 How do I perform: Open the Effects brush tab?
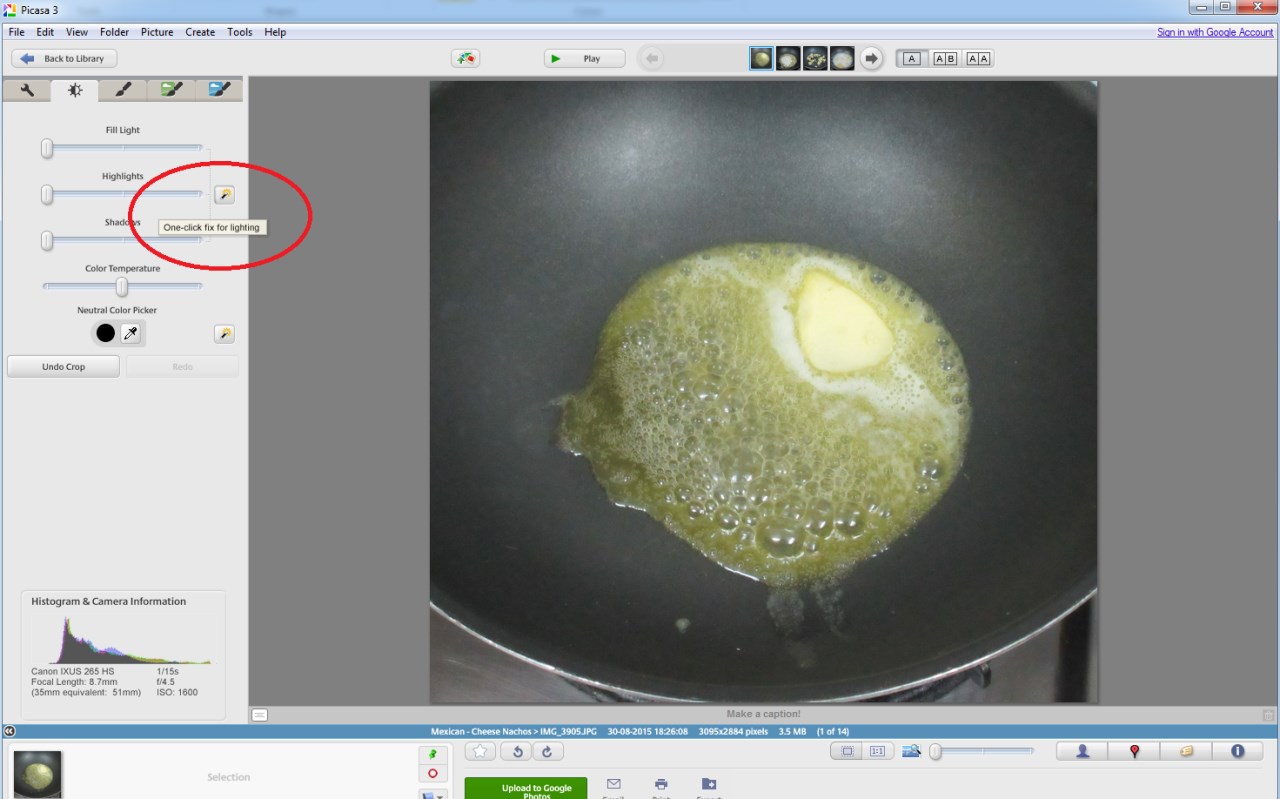pyautogui.click(x=123, y=90)
